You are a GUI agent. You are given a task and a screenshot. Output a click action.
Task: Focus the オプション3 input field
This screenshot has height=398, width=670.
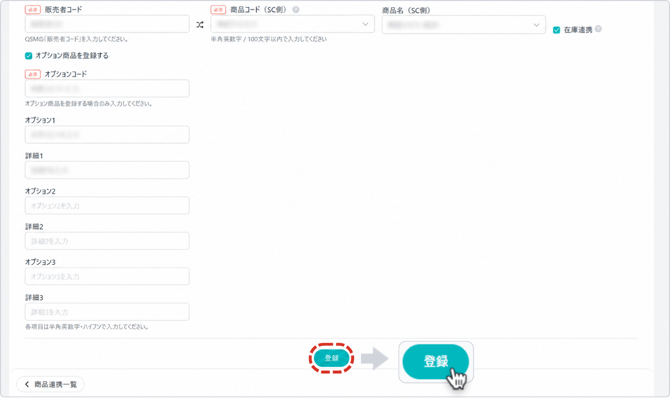point(107,277)
